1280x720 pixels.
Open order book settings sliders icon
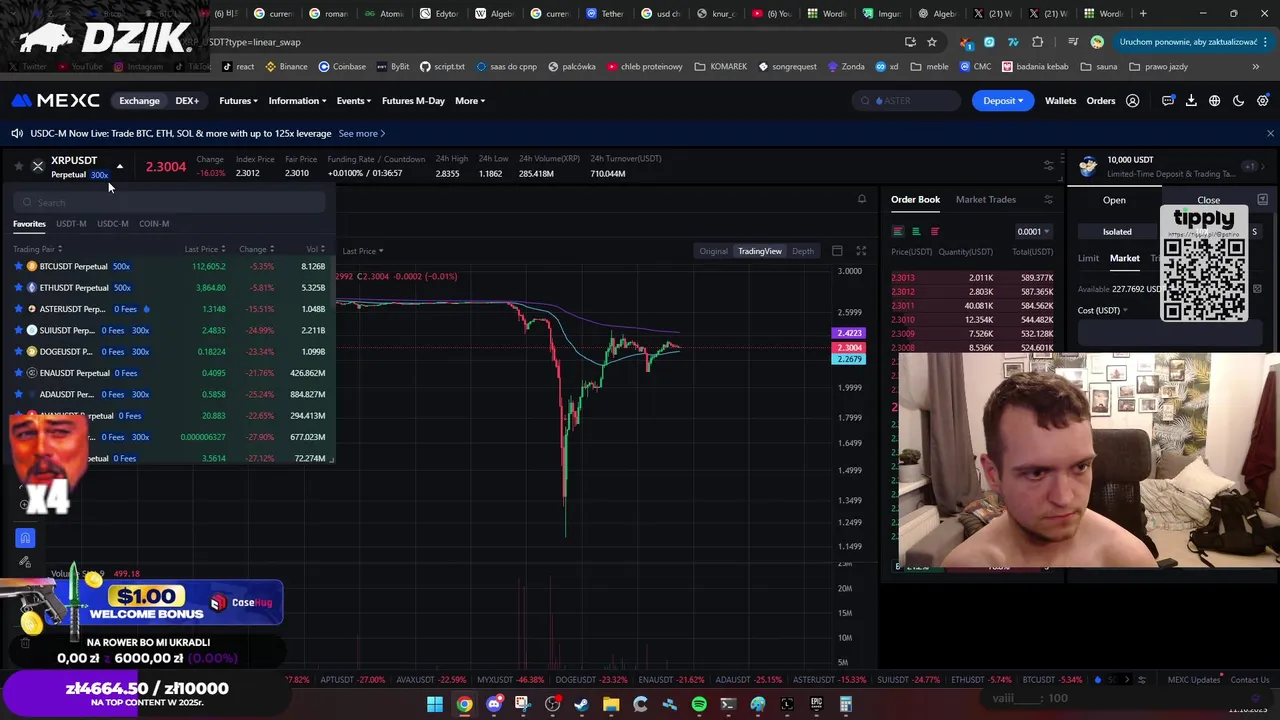(x=1048, y=200)
